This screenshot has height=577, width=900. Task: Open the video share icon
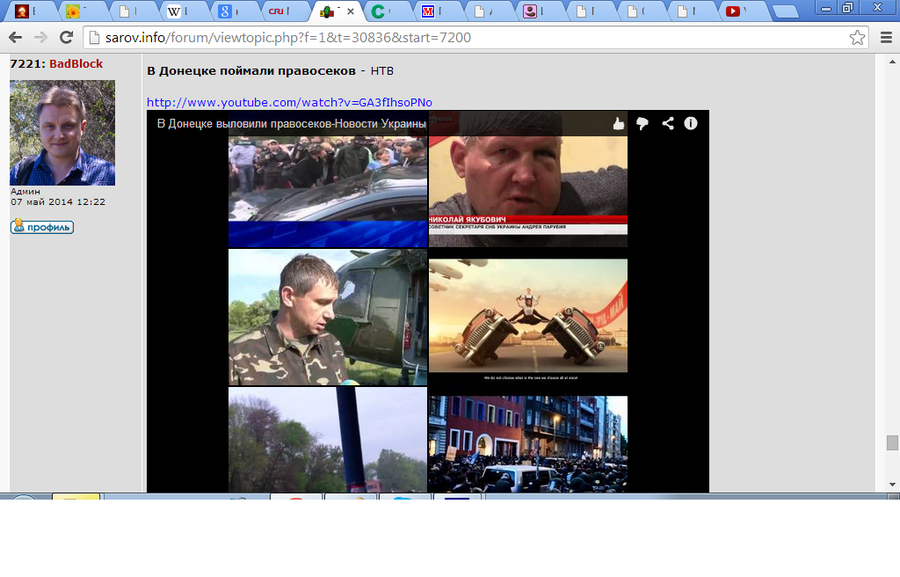[x=667, y=124]
